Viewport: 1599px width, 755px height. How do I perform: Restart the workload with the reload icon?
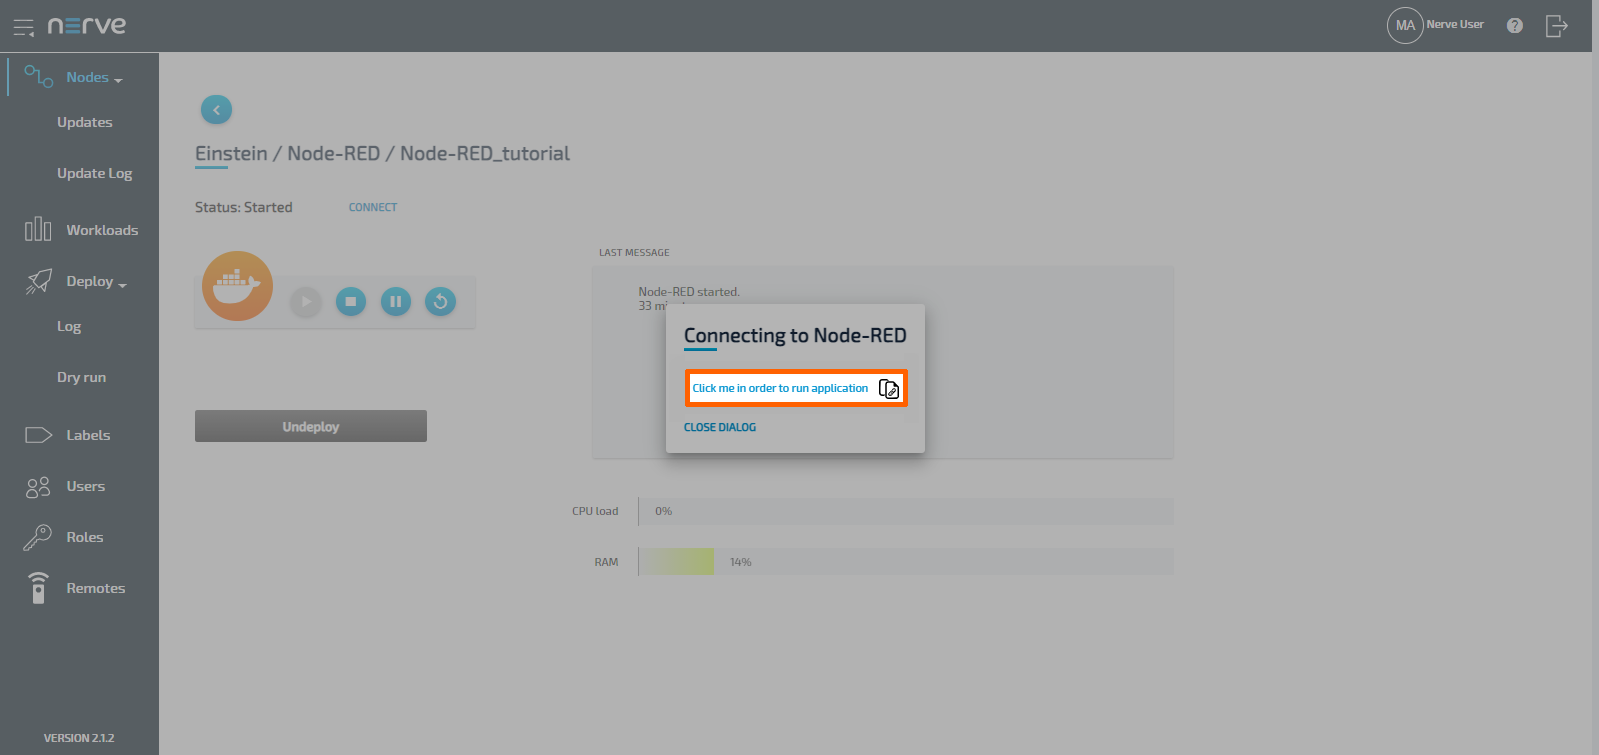point(441,301)
